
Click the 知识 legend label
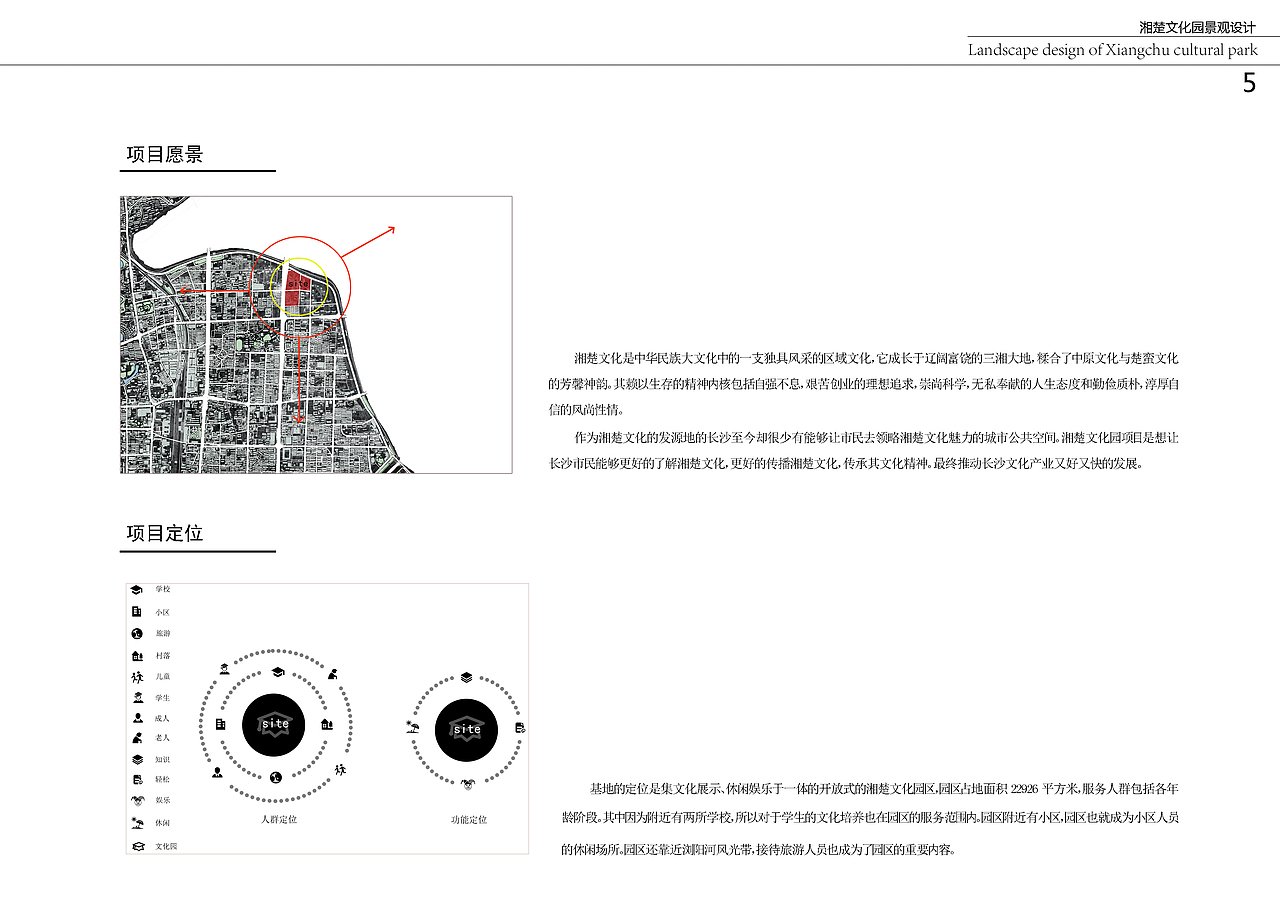tap(163, 760)
